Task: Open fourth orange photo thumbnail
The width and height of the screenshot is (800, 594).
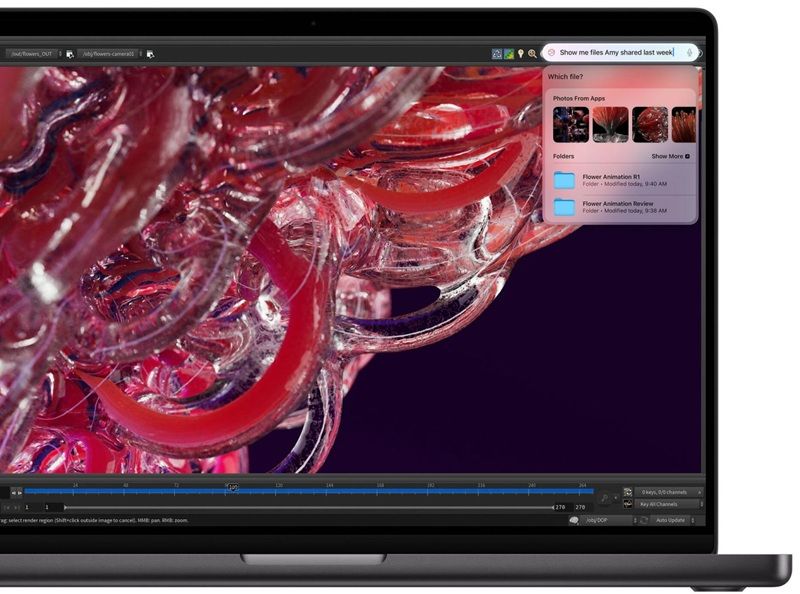Action: click(684, 125)
